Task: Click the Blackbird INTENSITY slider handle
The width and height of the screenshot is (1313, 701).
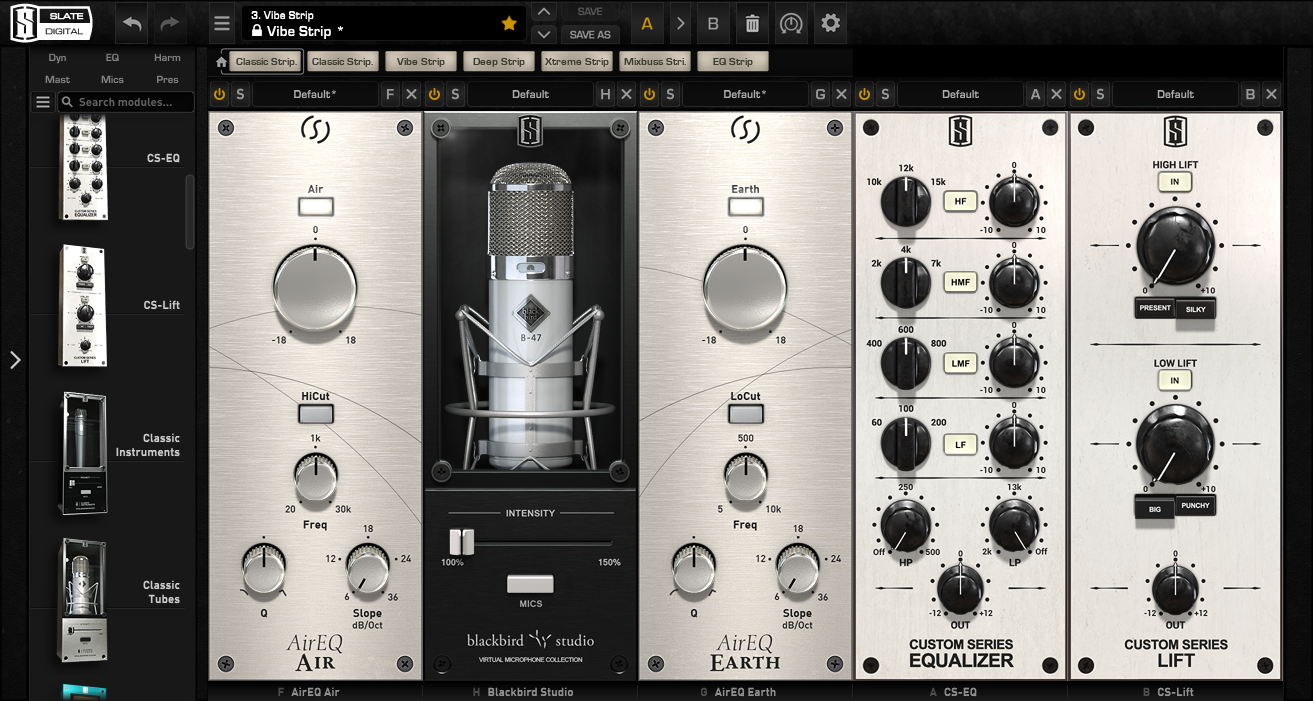Action: tap(460, 542)
